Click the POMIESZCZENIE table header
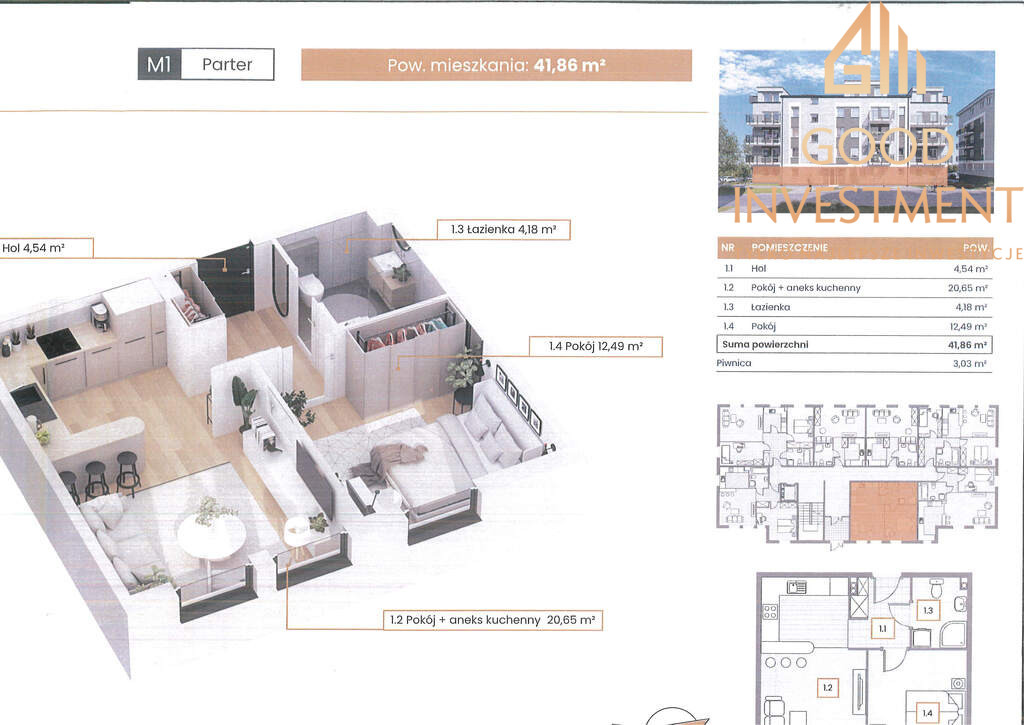1024x725 pixels. (789, 248)
